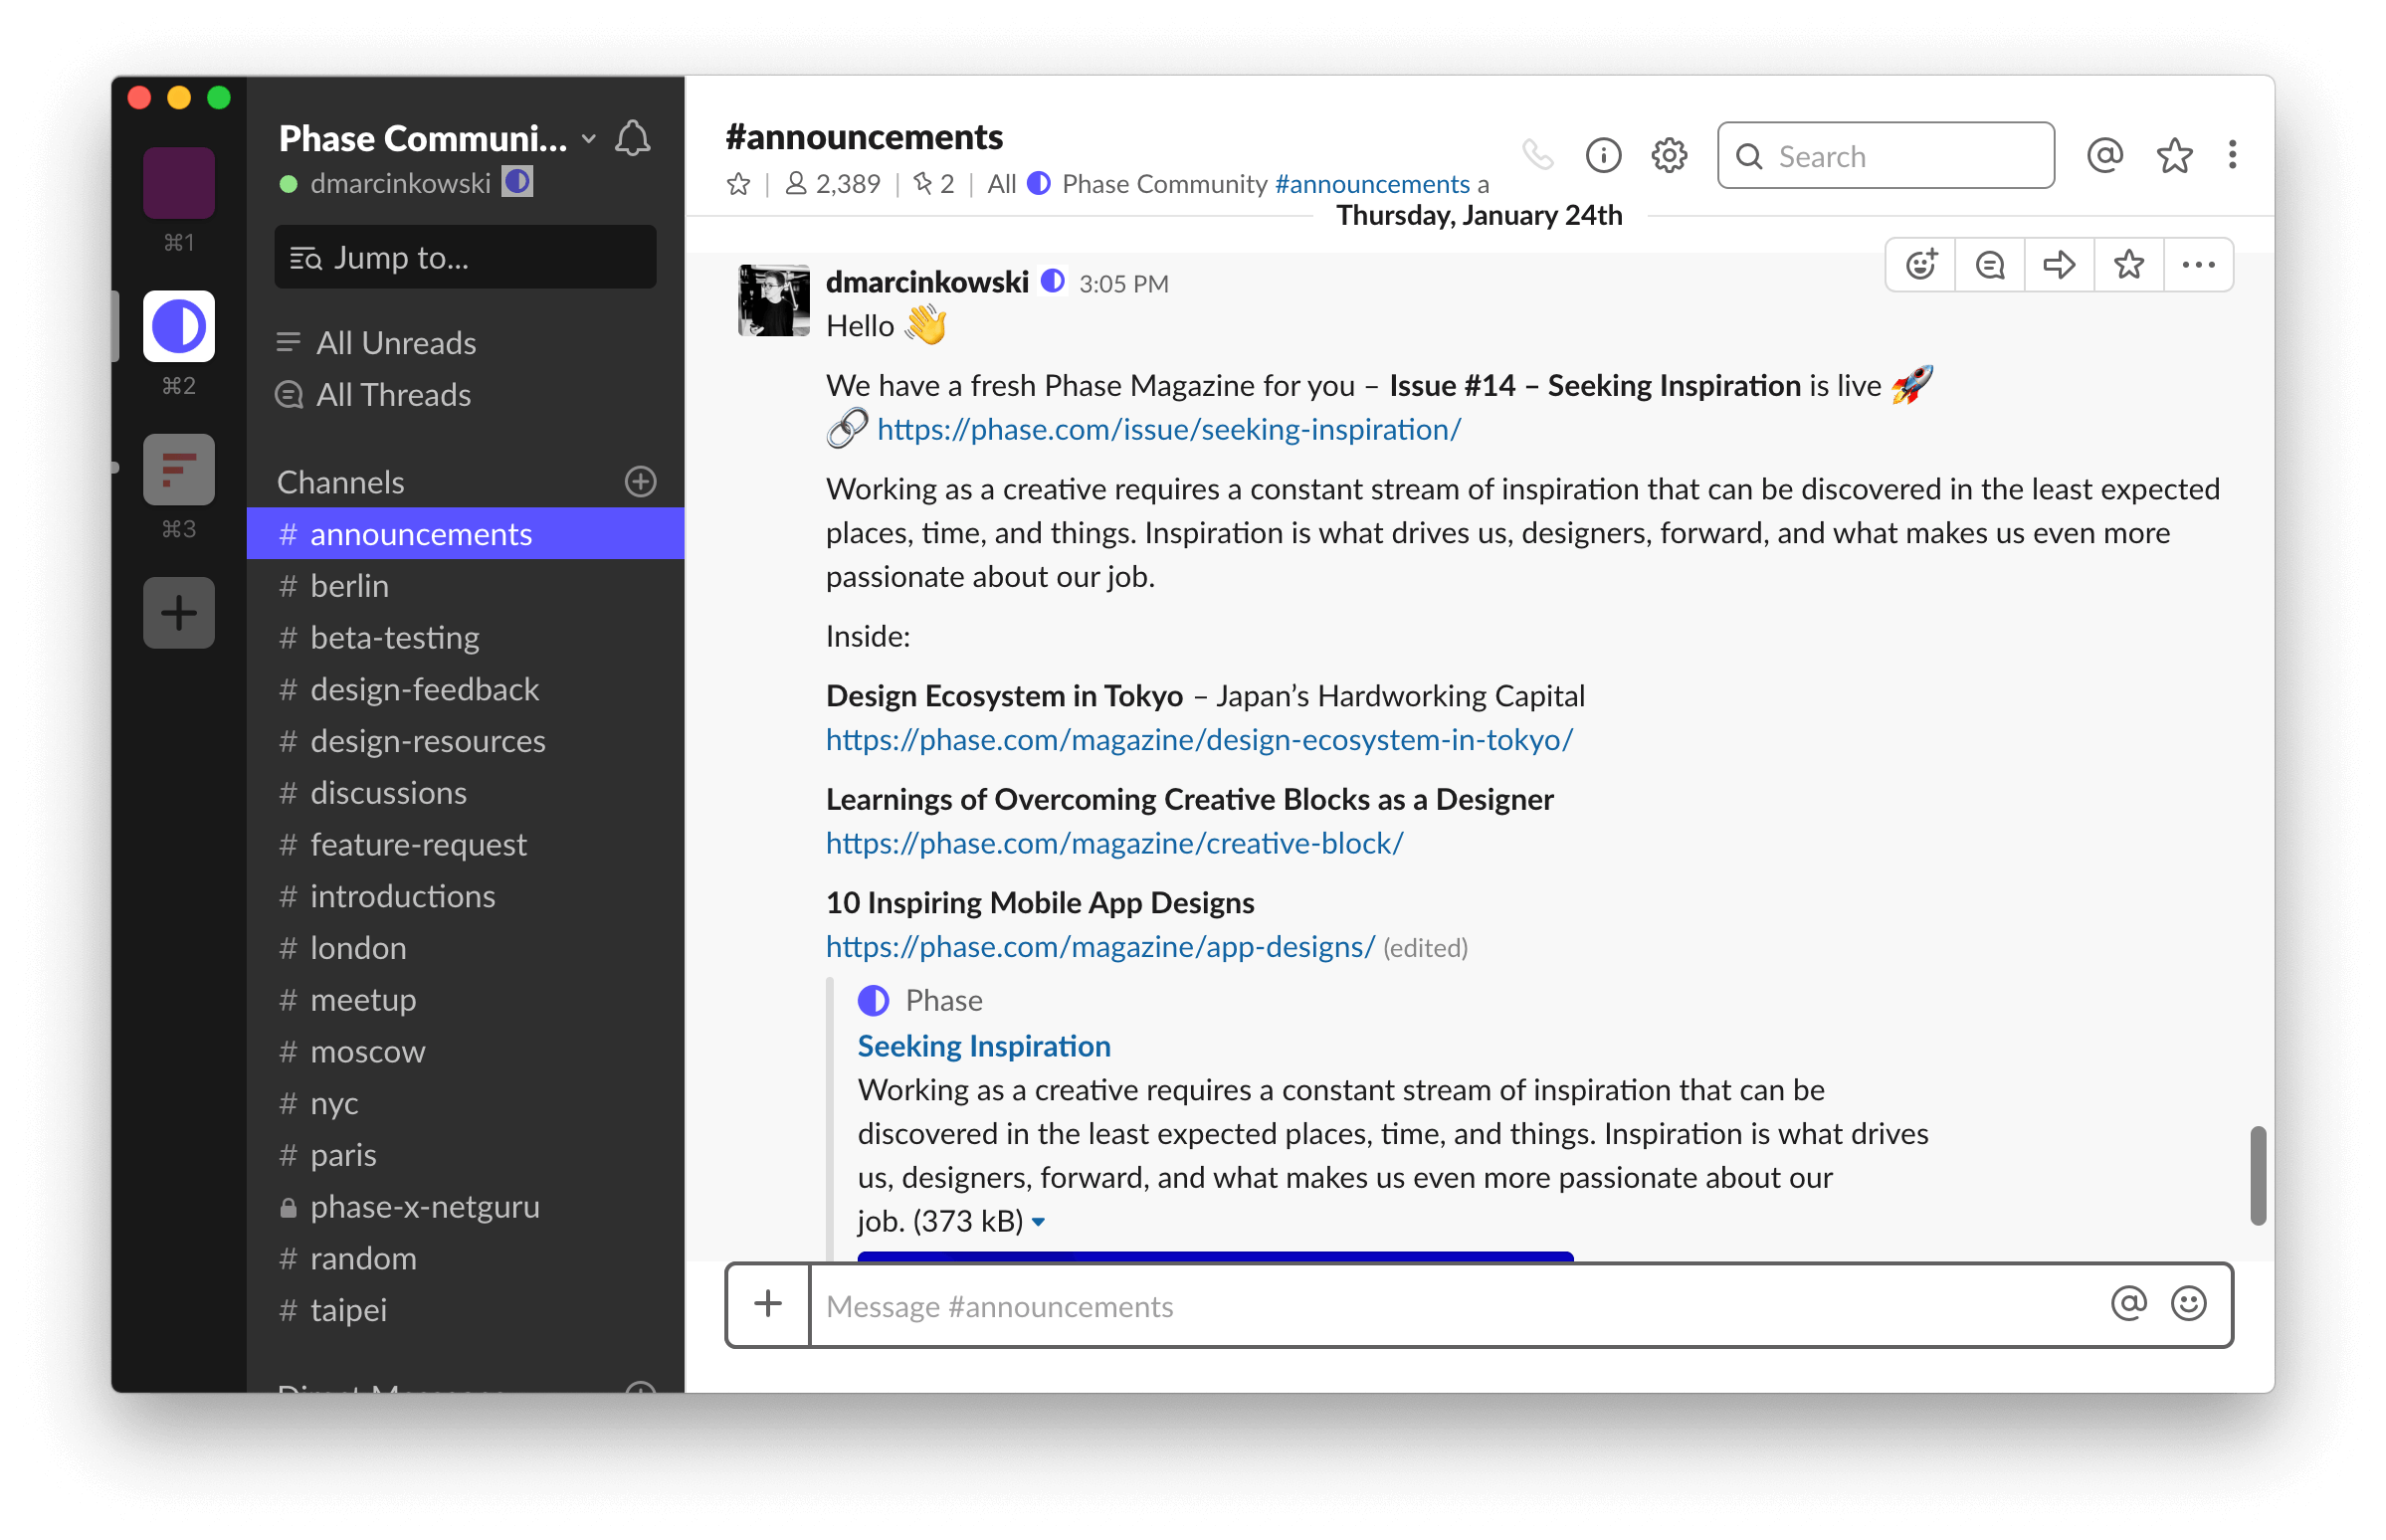
Task: Add a new channel with plus icon
Action: [x=640, y=481]
